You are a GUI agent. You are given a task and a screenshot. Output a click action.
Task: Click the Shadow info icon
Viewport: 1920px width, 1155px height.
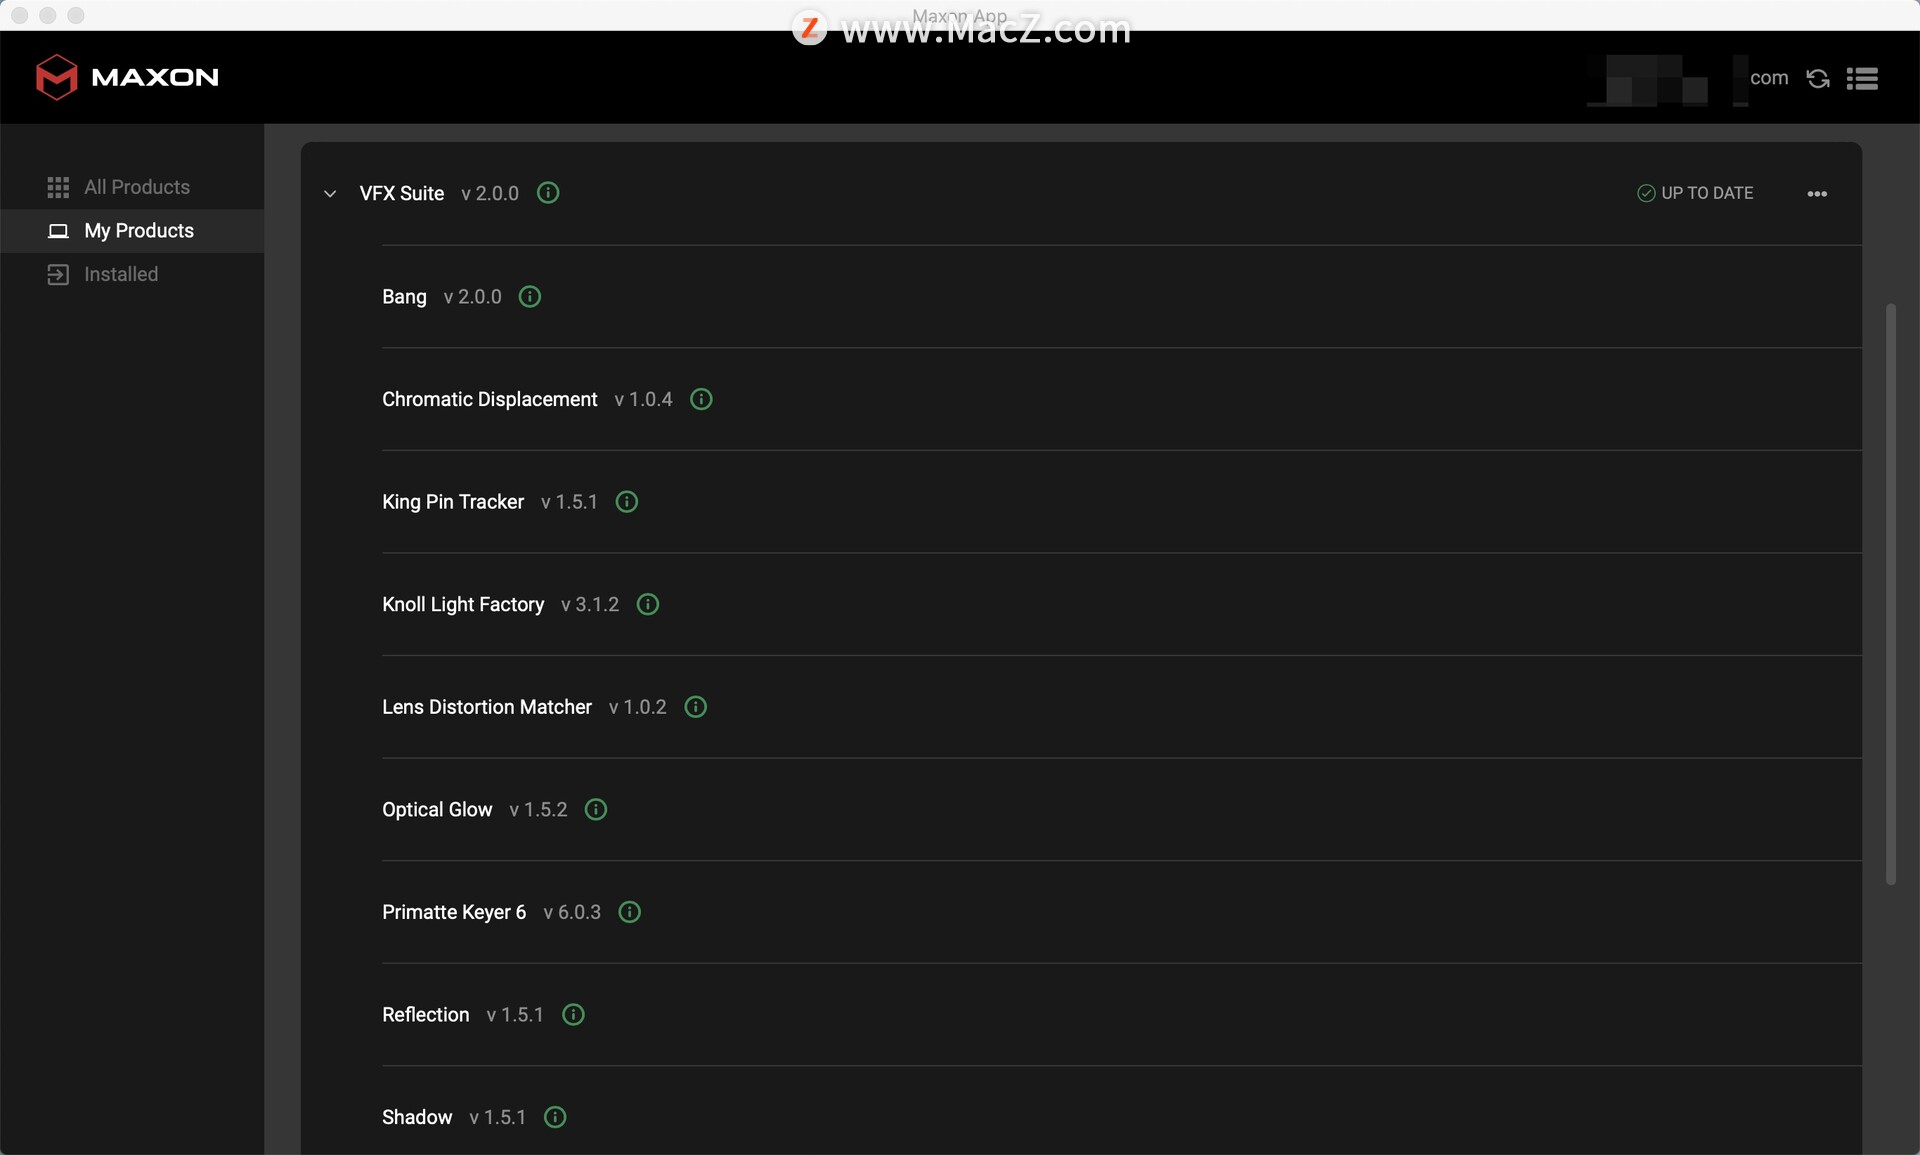click(555, 1117)
